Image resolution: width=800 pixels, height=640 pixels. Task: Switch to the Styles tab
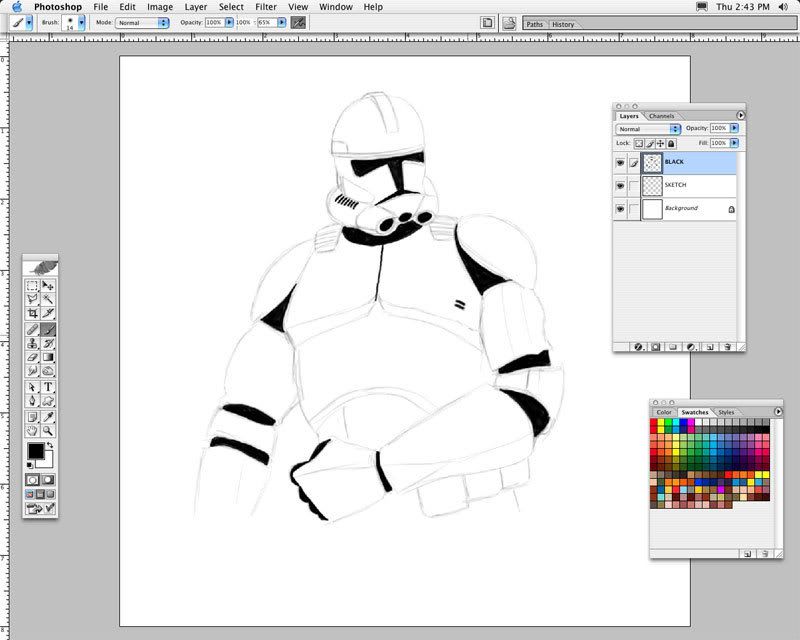(x=726, y=412)
